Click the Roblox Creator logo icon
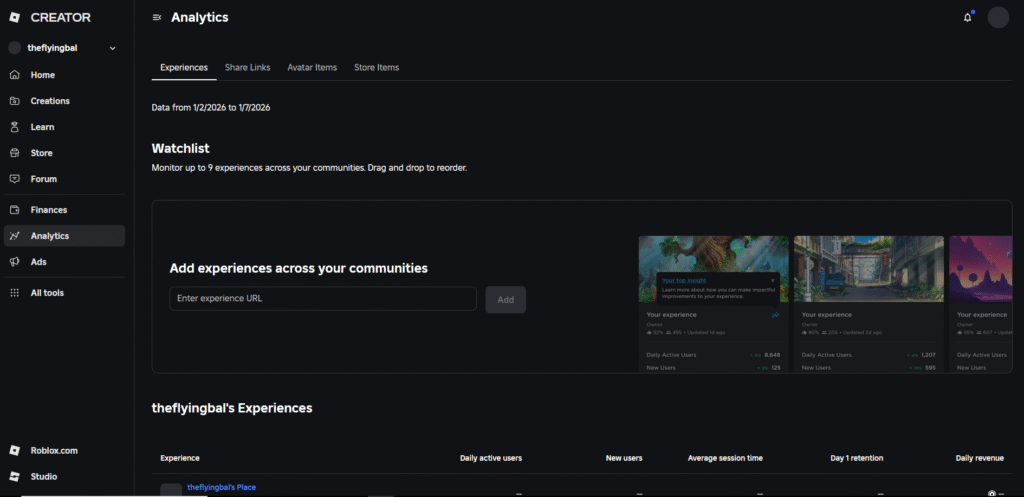 point(14,18)
